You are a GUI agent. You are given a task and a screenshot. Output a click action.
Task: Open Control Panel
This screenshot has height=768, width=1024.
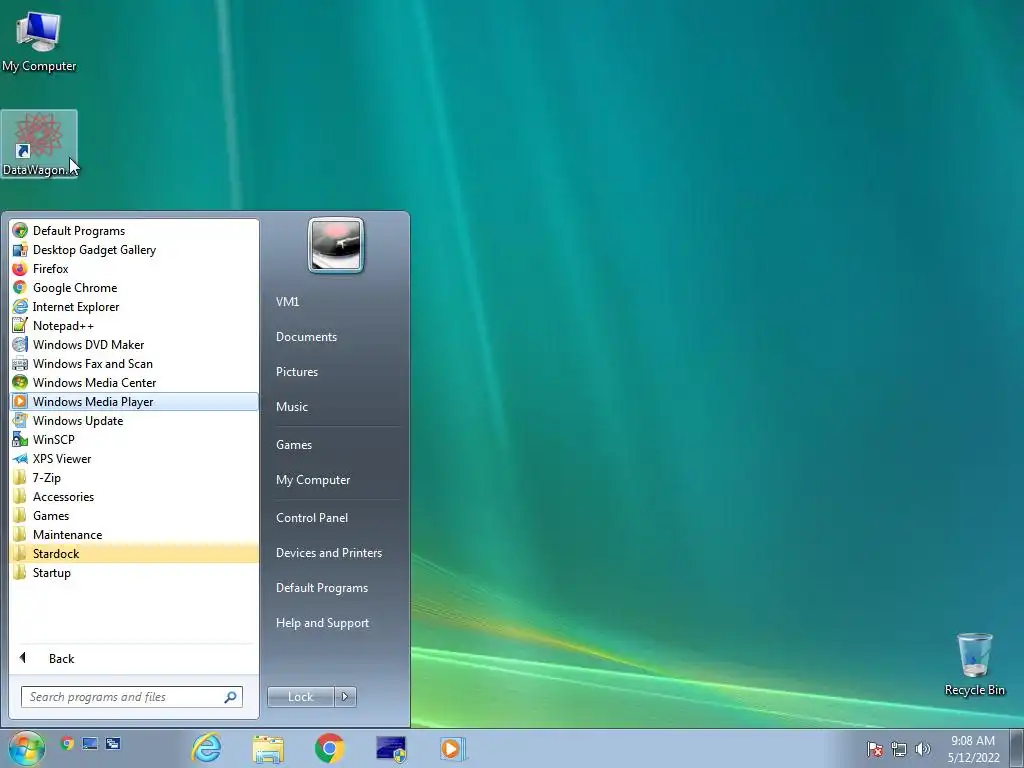(312, 518)
